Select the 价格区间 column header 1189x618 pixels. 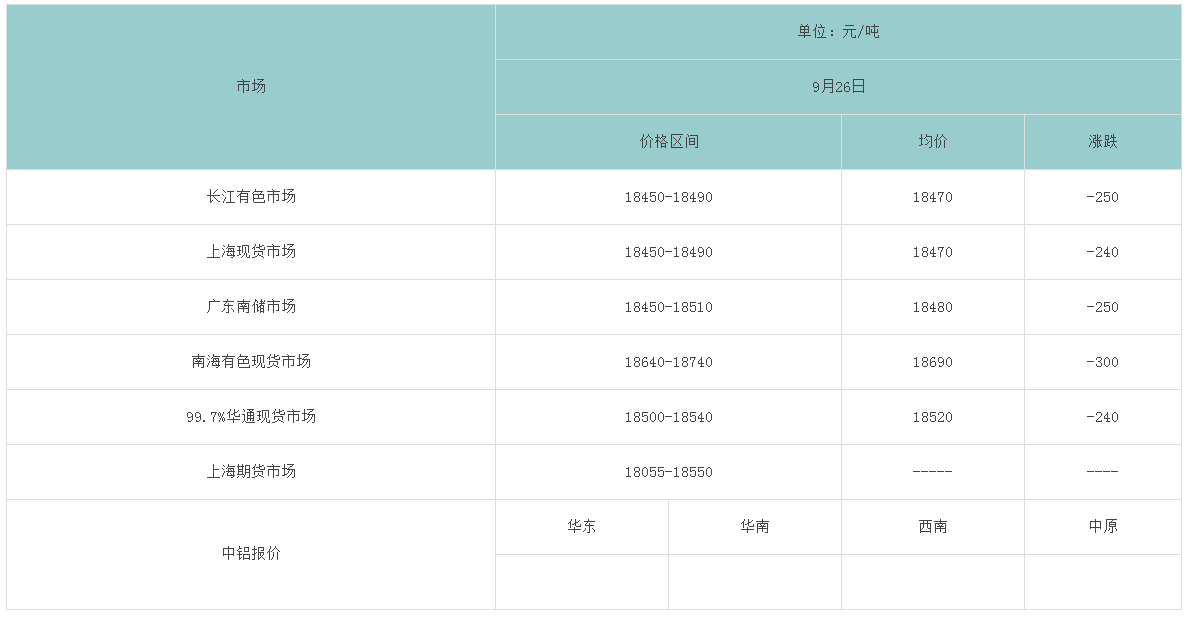tap(668, 142)
